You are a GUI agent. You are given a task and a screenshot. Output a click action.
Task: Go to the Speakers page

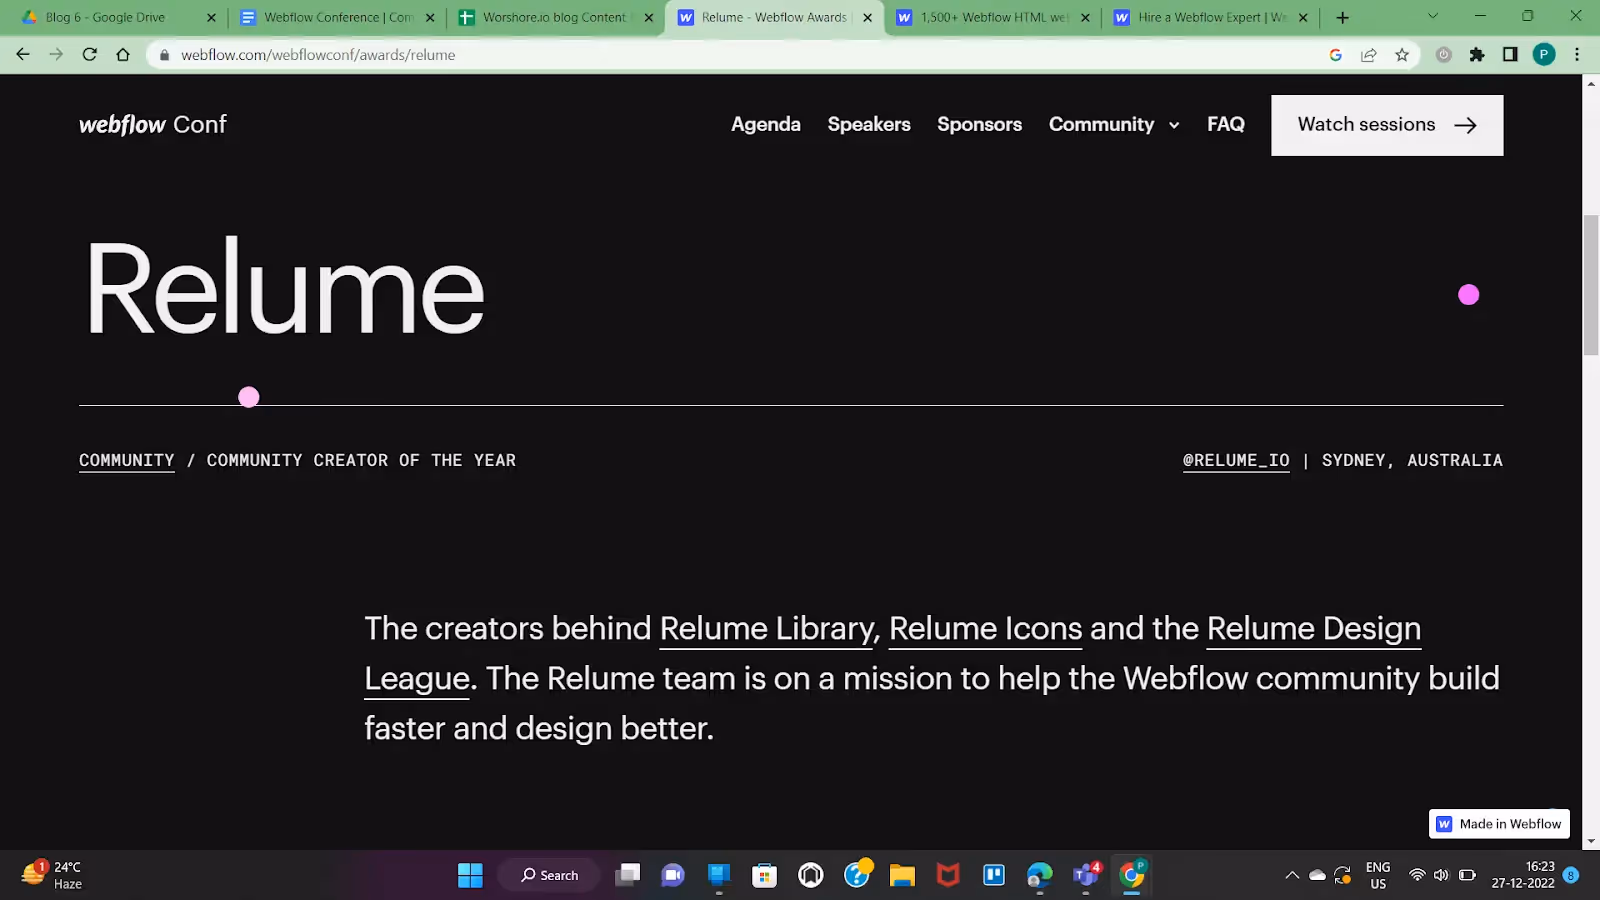point(869,125)
